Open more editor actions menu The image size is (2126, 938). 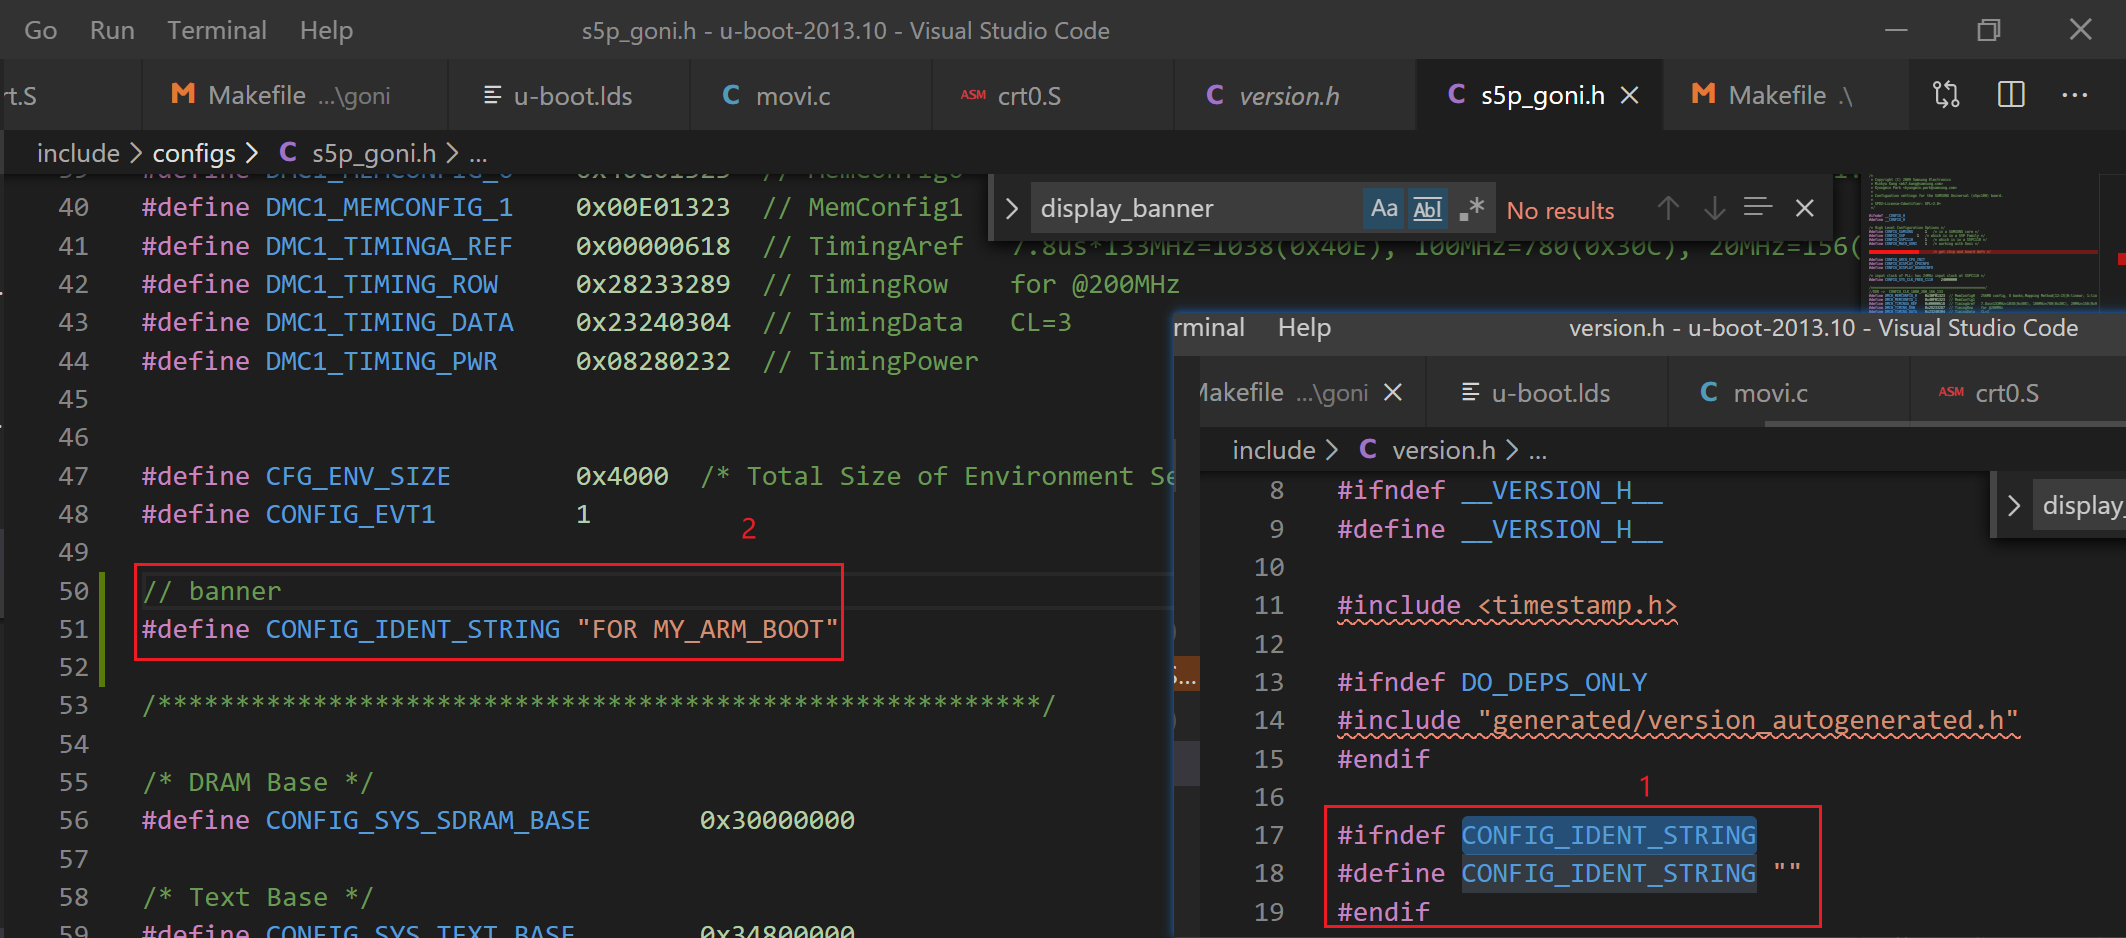pyautogui.click(x=2075, y=95)
